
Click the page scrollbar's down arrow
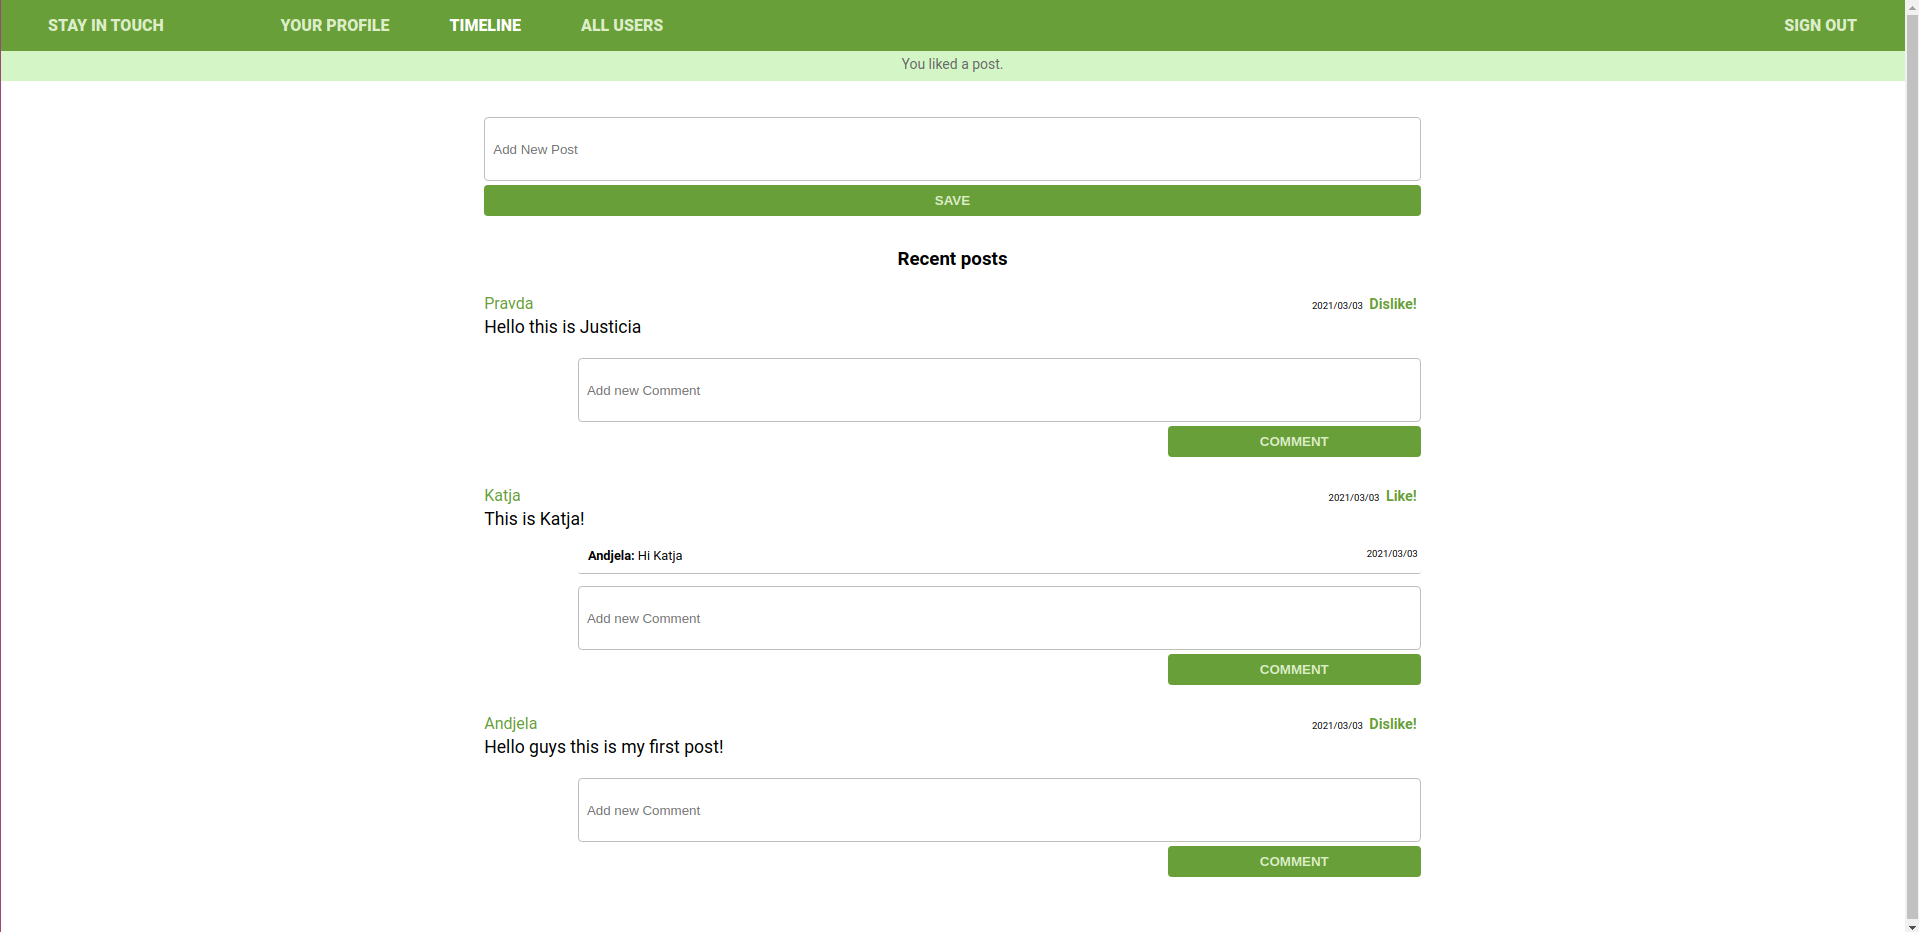tap(1911, 924)
